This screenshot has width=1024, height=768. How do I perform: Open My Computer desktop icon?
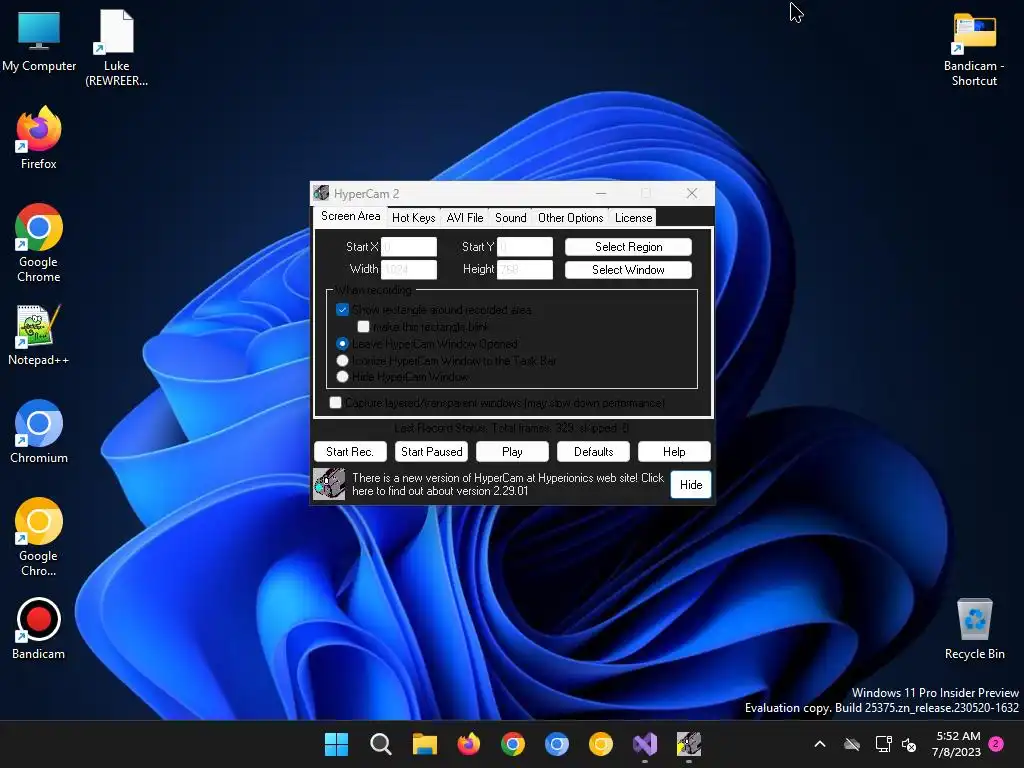tap(39, 40)
